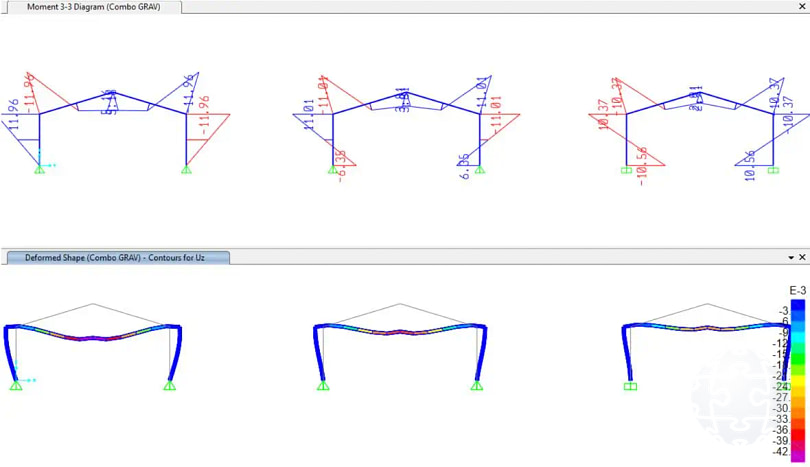Select fixed support of third deformed frame

pos(630,386)
